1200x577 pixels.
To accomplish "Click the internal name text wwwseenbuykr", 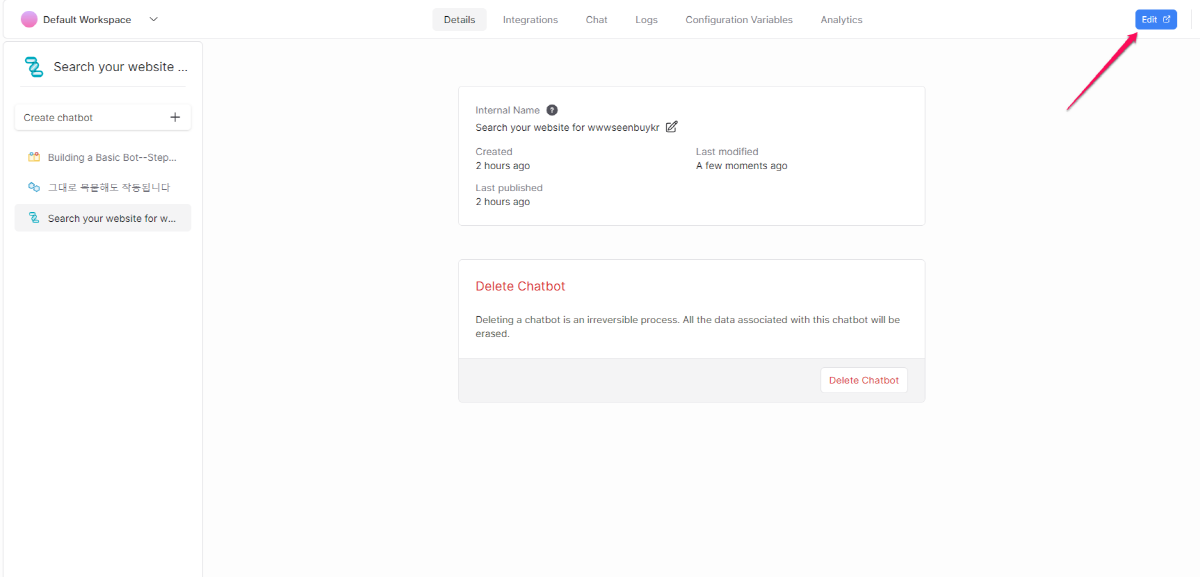I will click(x=567, y=127).
